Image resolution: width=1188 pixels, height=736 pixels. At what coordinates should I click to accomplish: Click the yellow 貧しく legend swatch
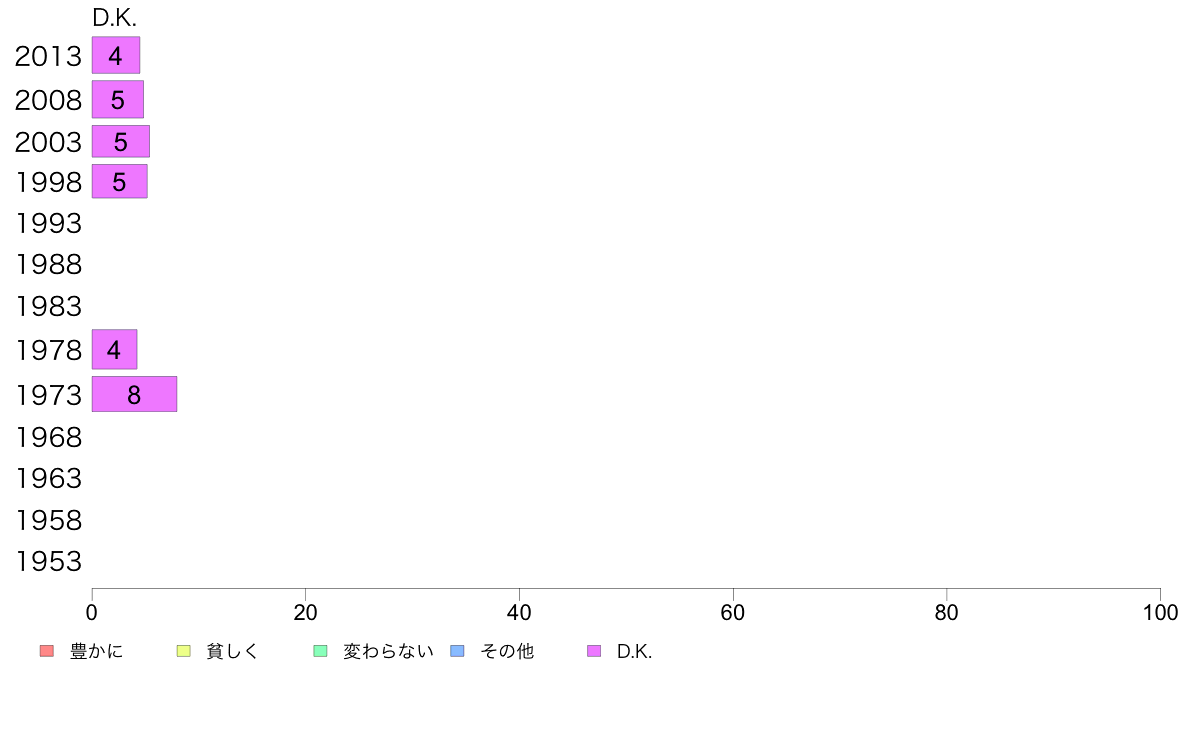183,651
